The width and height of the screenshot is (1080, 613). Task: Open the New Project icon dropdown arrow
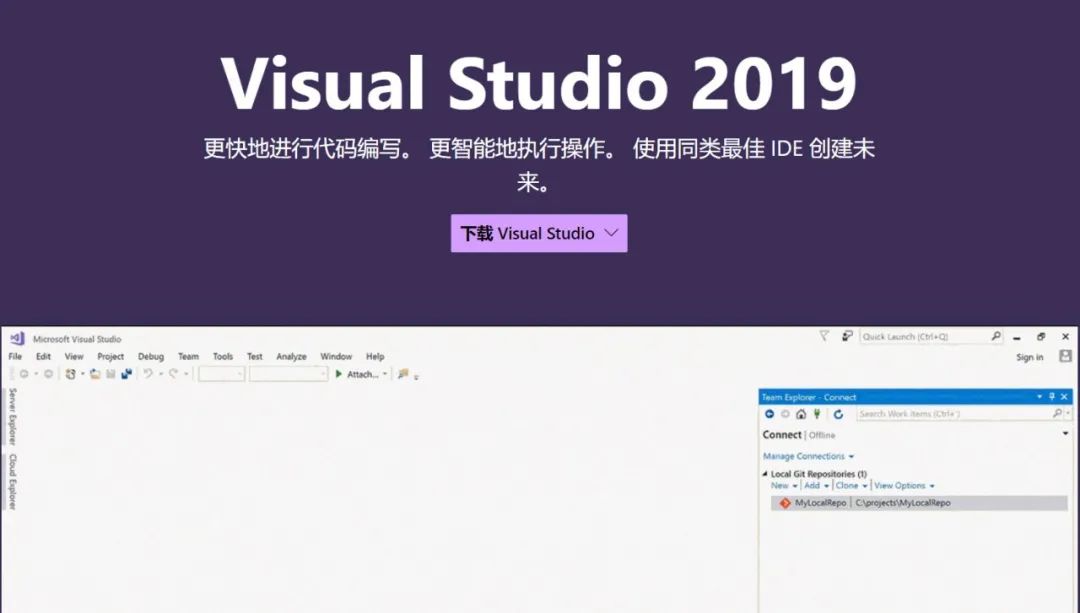83,374
